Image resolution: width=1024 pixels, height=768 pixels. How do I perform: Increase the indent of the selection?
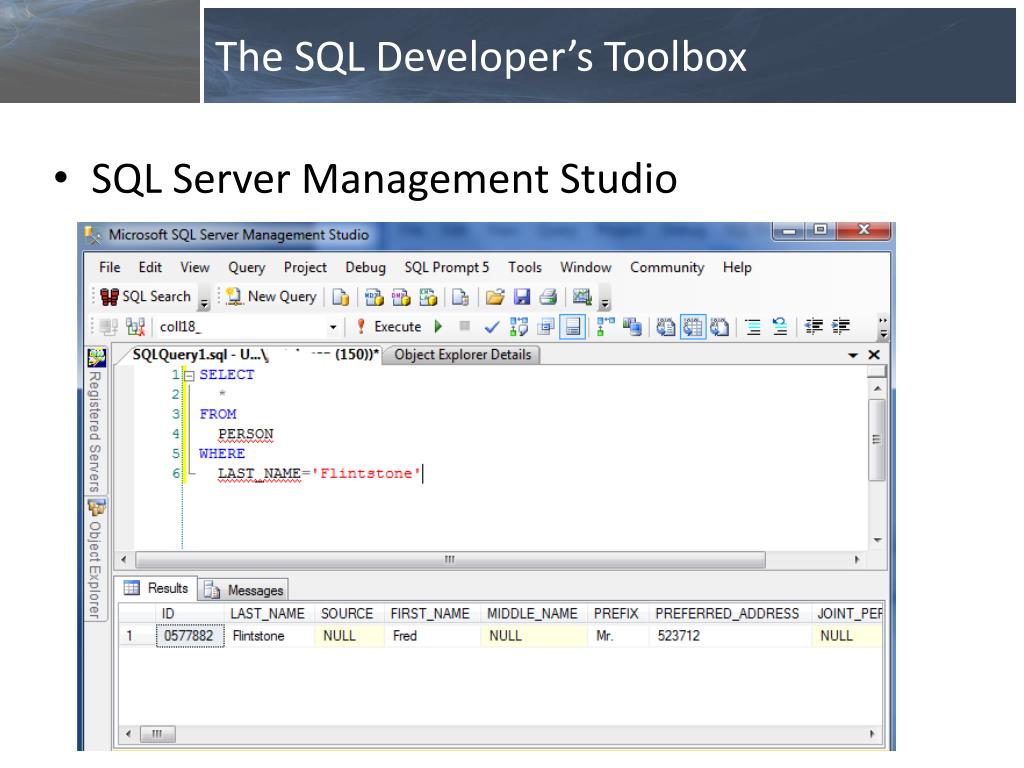coord(840,327)
